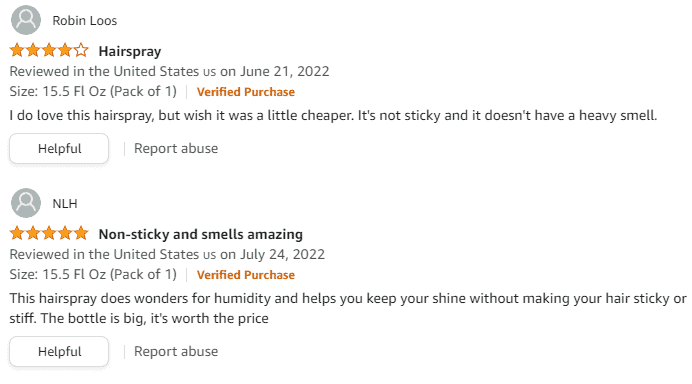The width and height of the screenshot is (692, 384).
Task: Mark Robin Loos review as Helpful
Action: (59, 149)
